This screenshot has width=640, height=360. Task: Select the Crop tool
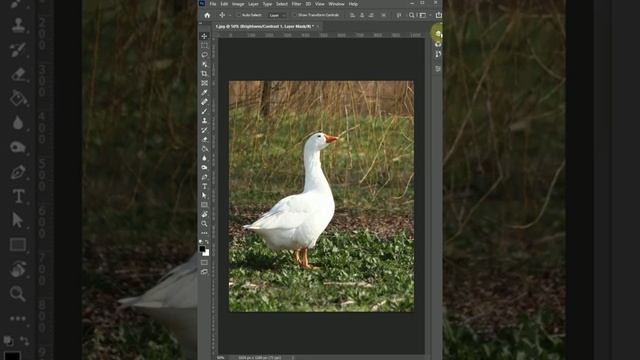click(x=204, y=73)
